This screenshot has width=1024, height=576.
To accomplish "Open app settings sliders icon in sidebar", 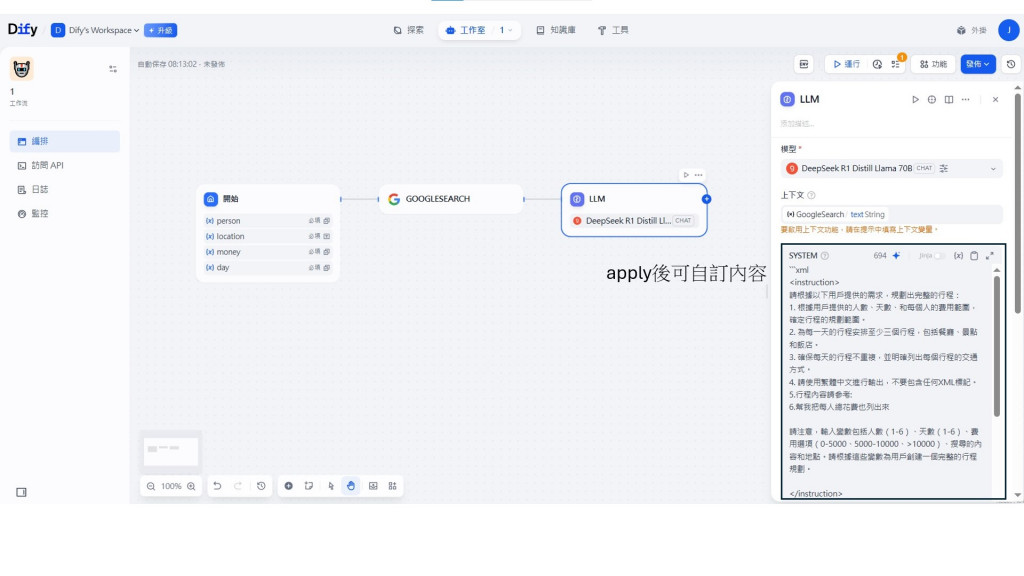I will click(113, 69).
